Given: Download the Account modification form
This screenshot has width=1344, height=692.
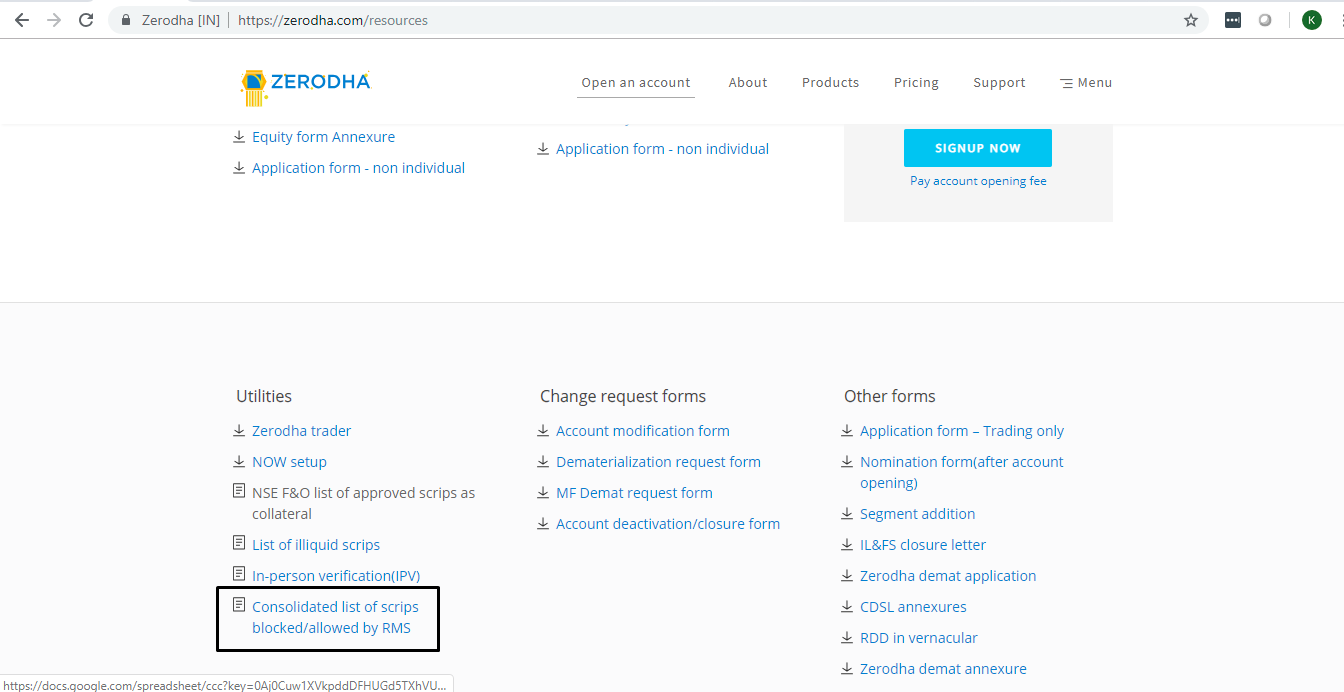Looking at the screenshot, I should 643,431.
